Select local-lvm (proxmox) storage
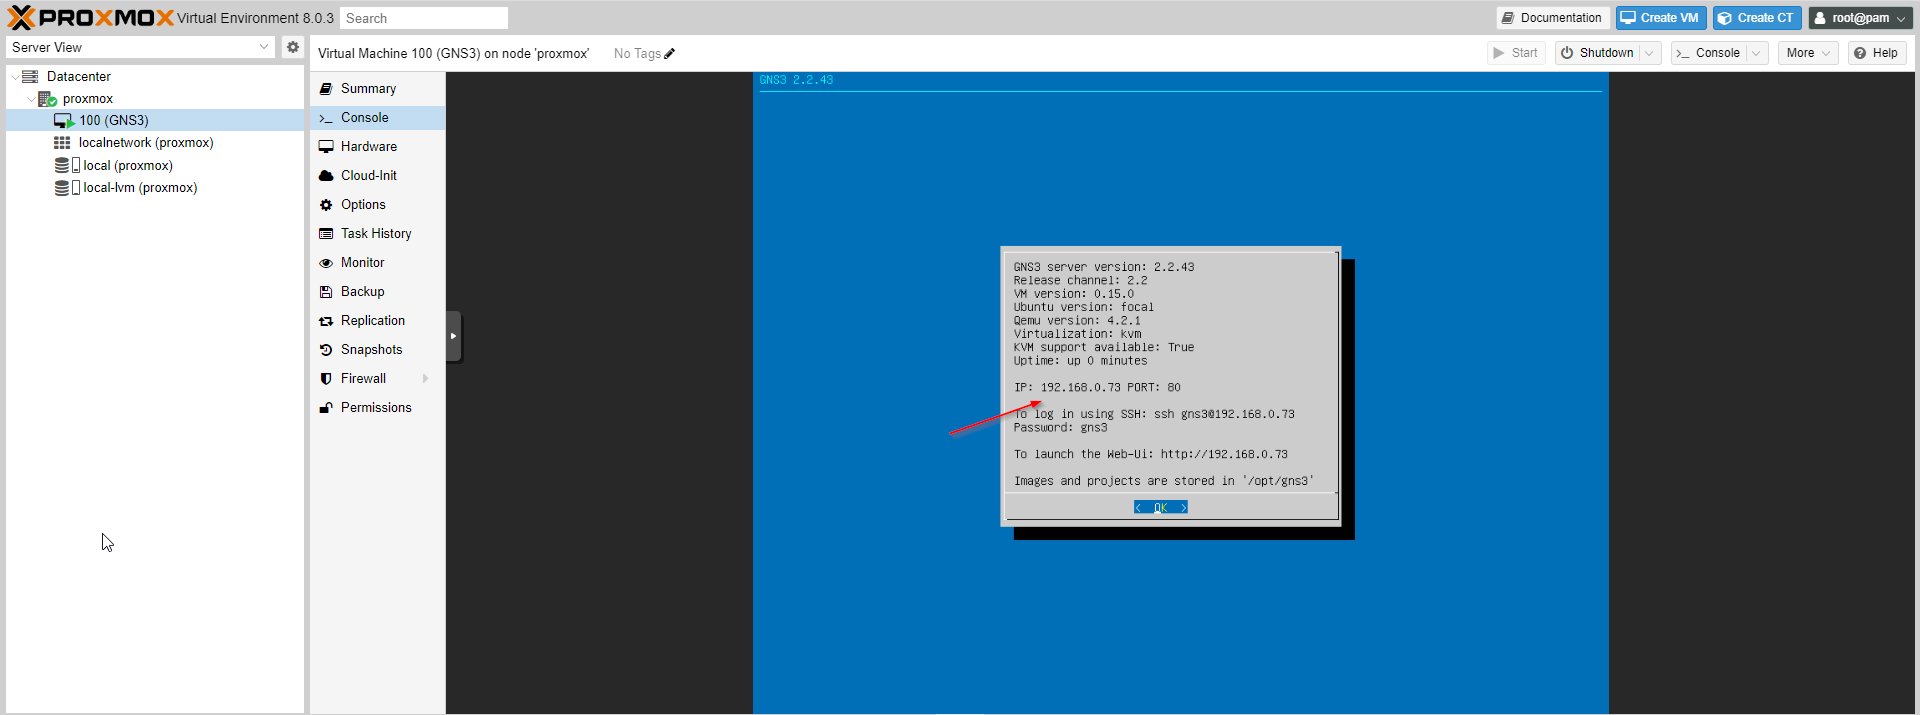 140,188
